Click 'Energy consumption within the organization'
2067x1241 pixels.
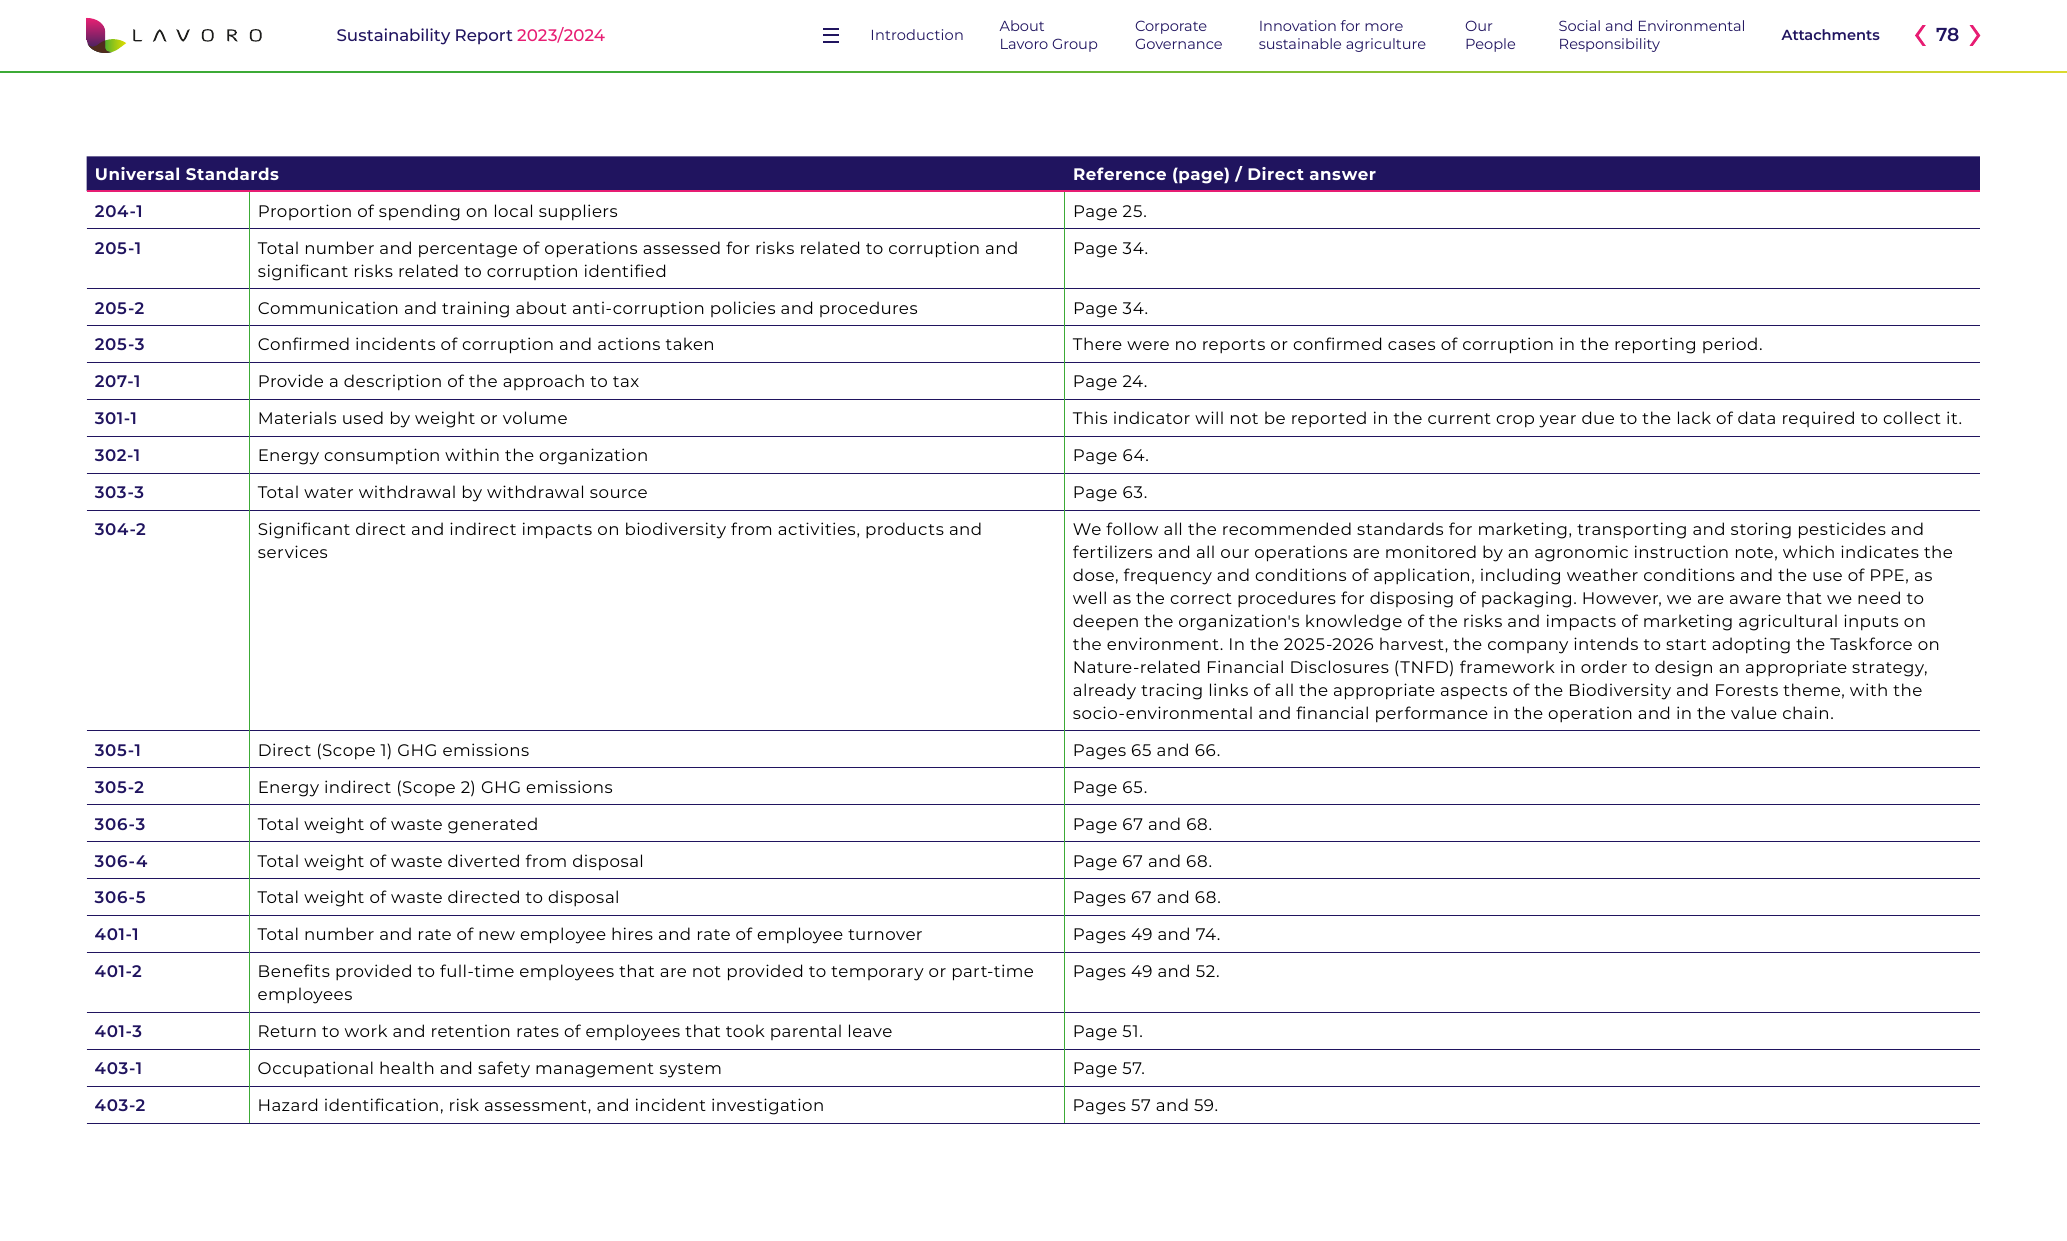coord(452,455)
